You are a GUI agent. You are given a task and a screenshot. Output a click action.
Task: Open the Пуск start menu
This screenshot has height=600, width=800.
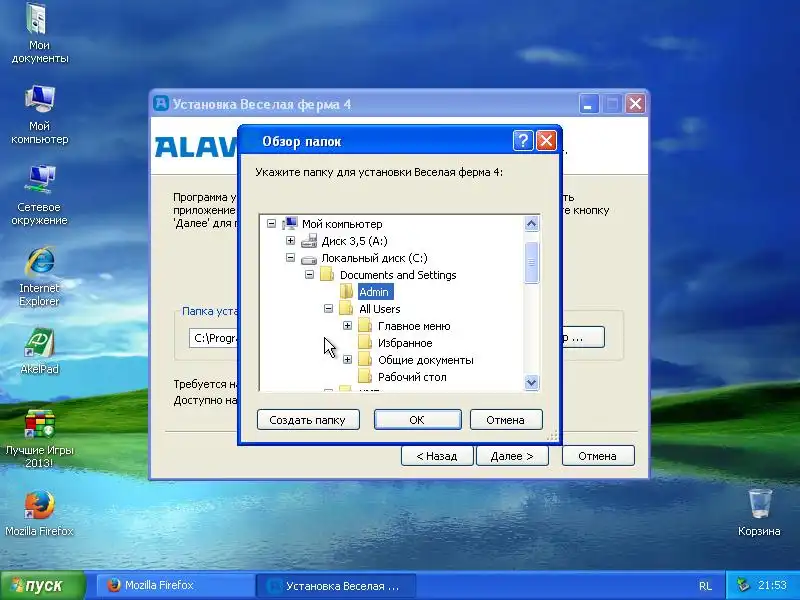click(43, 585)
